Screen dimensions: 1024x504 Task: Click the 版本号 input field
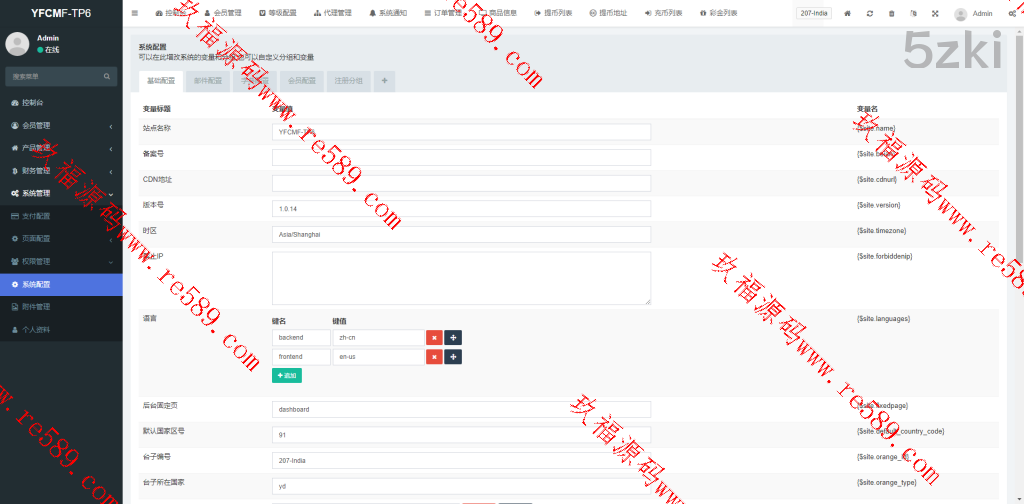[x=461, y=208]
